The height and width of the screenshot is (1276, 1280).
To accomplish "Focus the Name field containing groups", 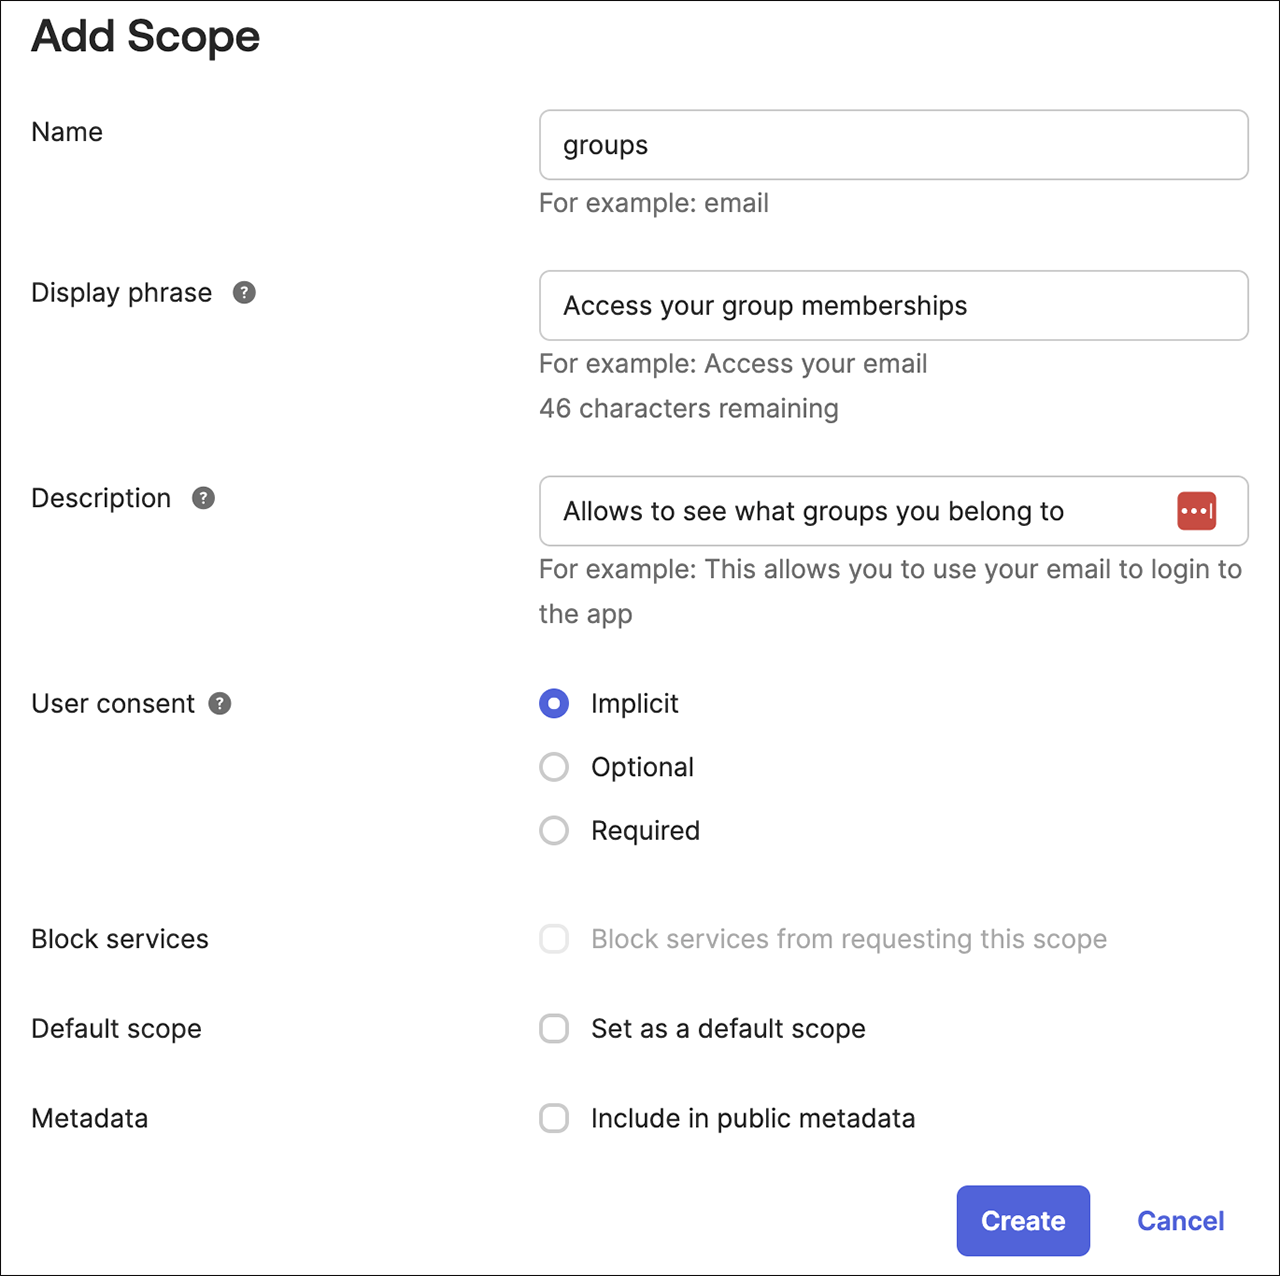I will click(892, 145).
